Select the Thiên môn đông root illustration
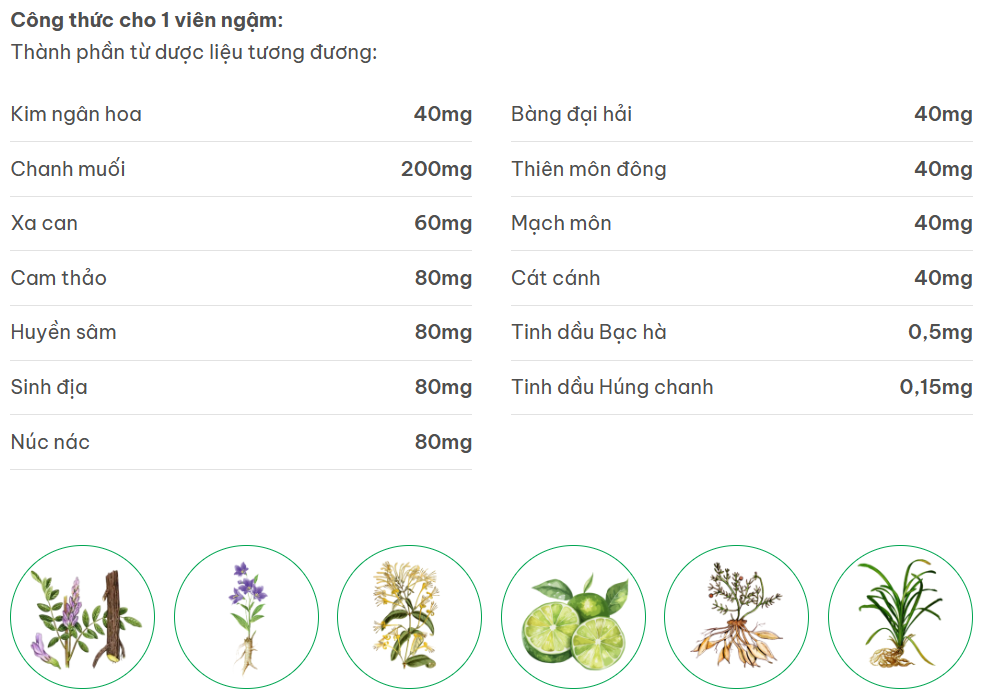Viewport: 990px width, 692px height. [737, 617]
